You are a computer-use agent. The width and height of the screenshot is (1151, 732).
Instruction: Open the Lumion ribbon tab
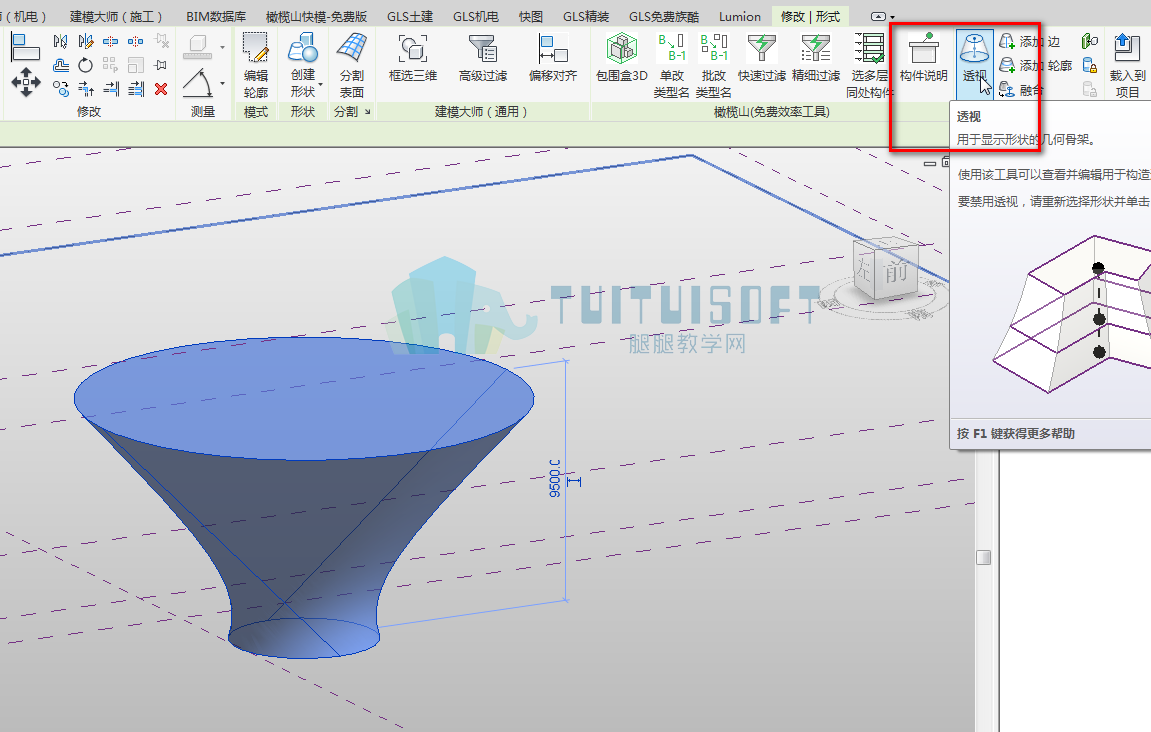tap(740, 16)
